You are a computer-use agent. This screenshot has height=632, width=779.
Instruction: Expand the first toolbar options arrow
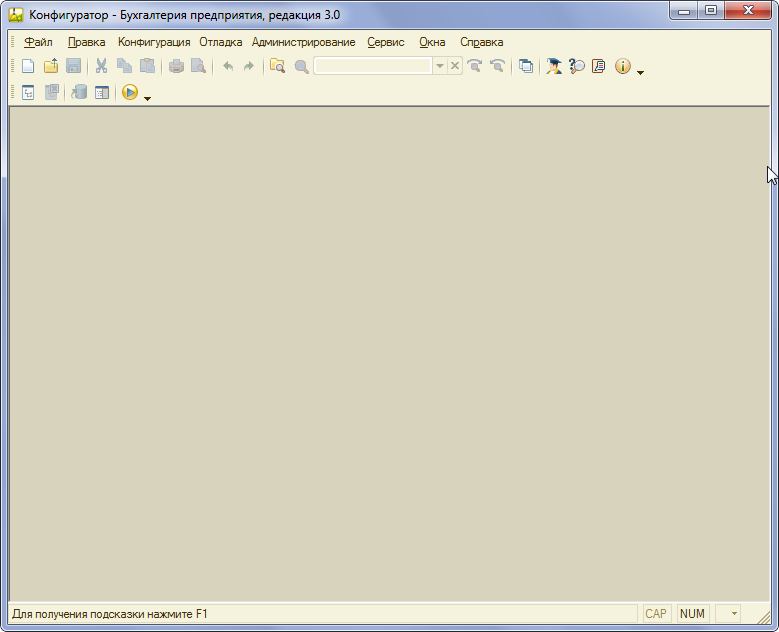tap(640, 73)
